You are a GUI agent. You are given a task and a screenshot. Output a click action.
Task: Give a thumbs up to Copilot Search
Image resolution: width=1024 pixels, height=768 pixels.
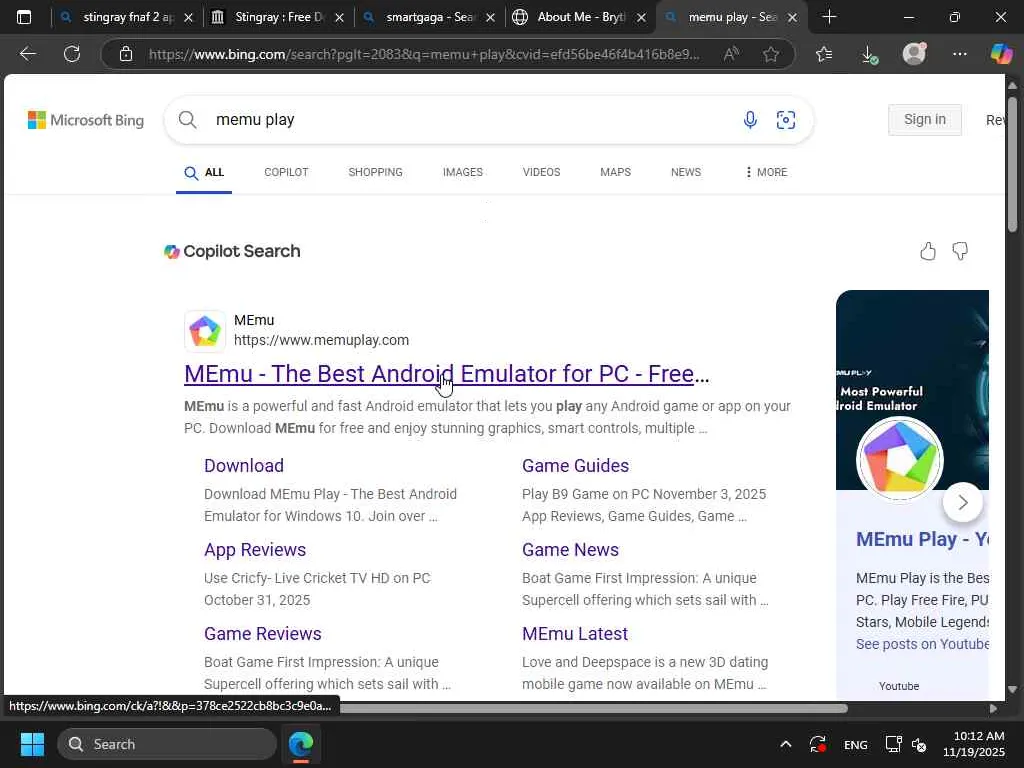[927, 251]
